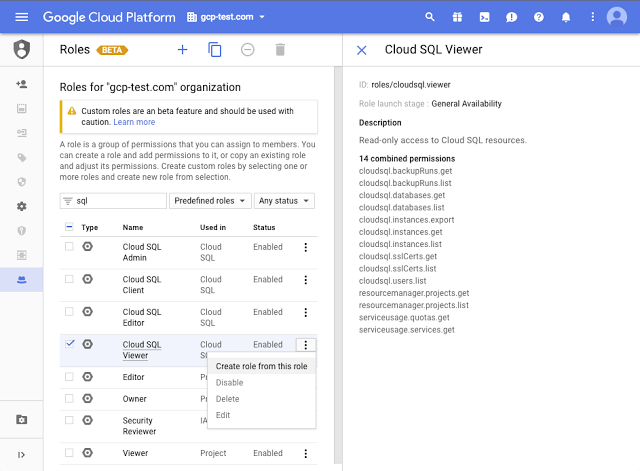The height and width of the screenshot is (471, 640).
Task: Click the Owner role name
Action: click(x=134, y=399)
